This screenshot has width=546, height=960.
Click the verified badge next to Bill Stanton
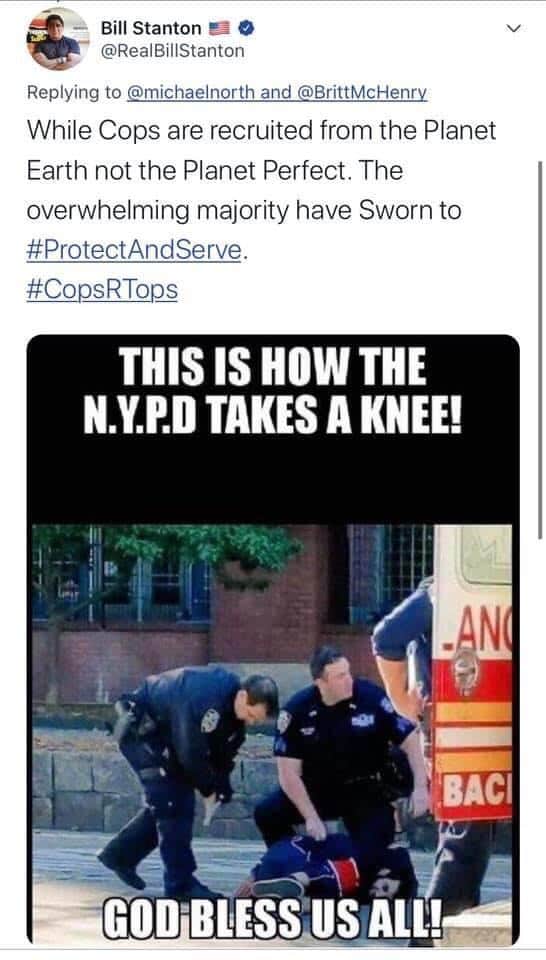(246, 28)
